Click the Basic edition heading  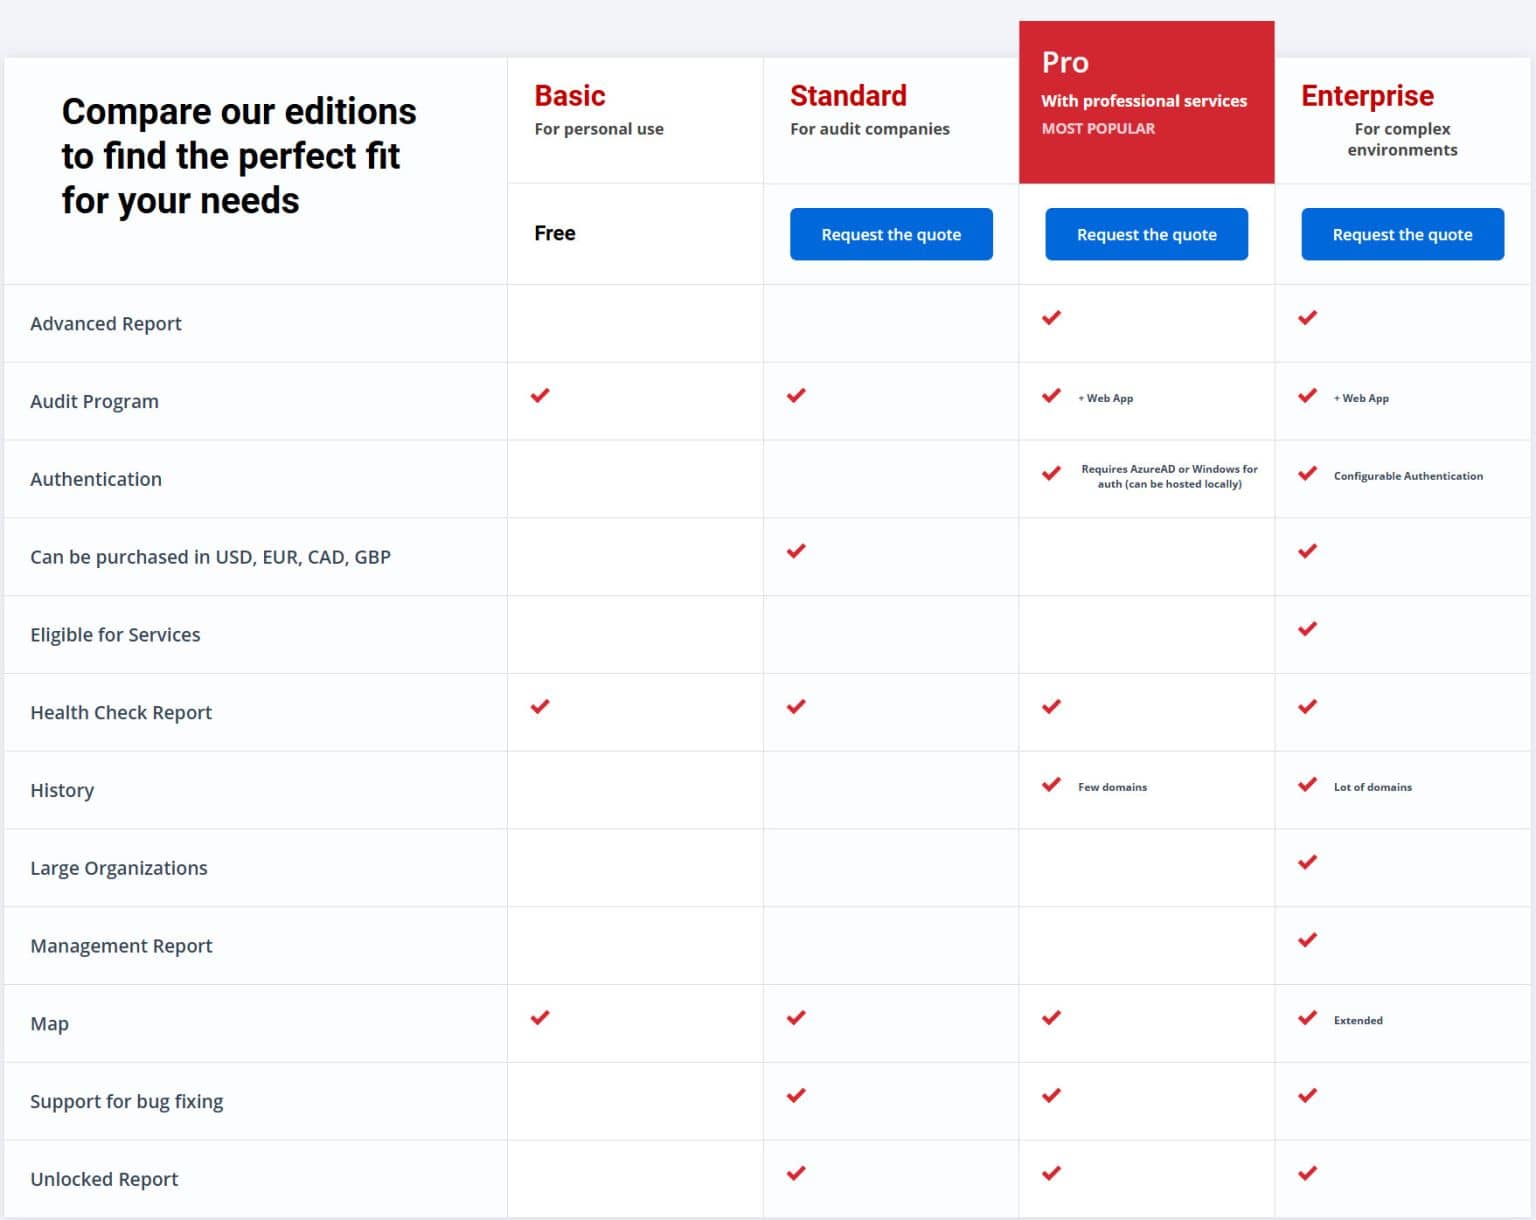point(570,96)
